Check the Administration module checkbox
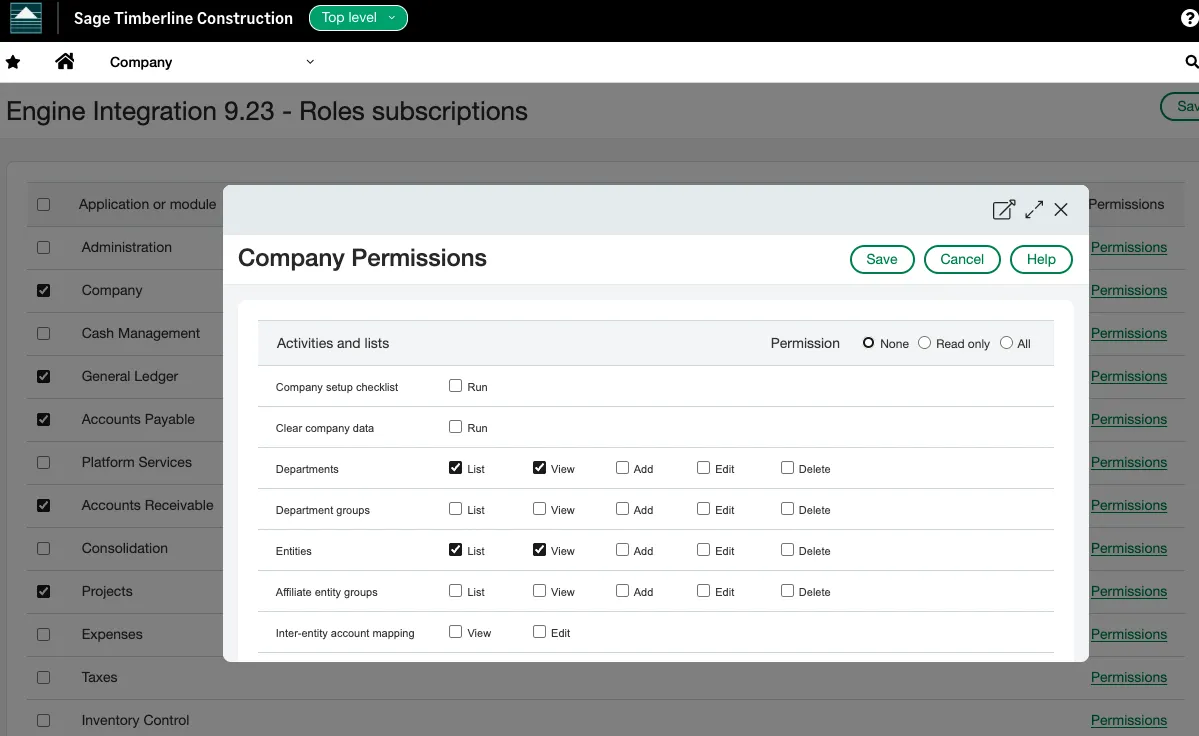This screenshot has height=736, width=1199. (x=44, y=248)
